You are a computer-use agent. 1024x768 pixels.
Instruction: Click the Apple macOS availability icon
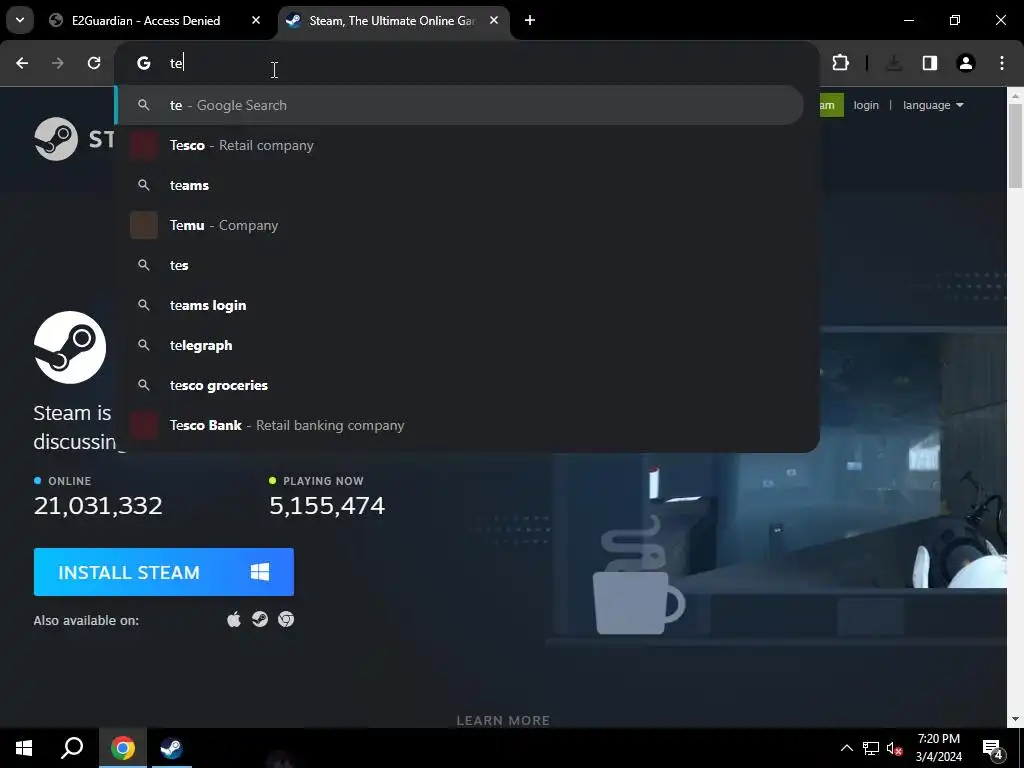point(234,619)
